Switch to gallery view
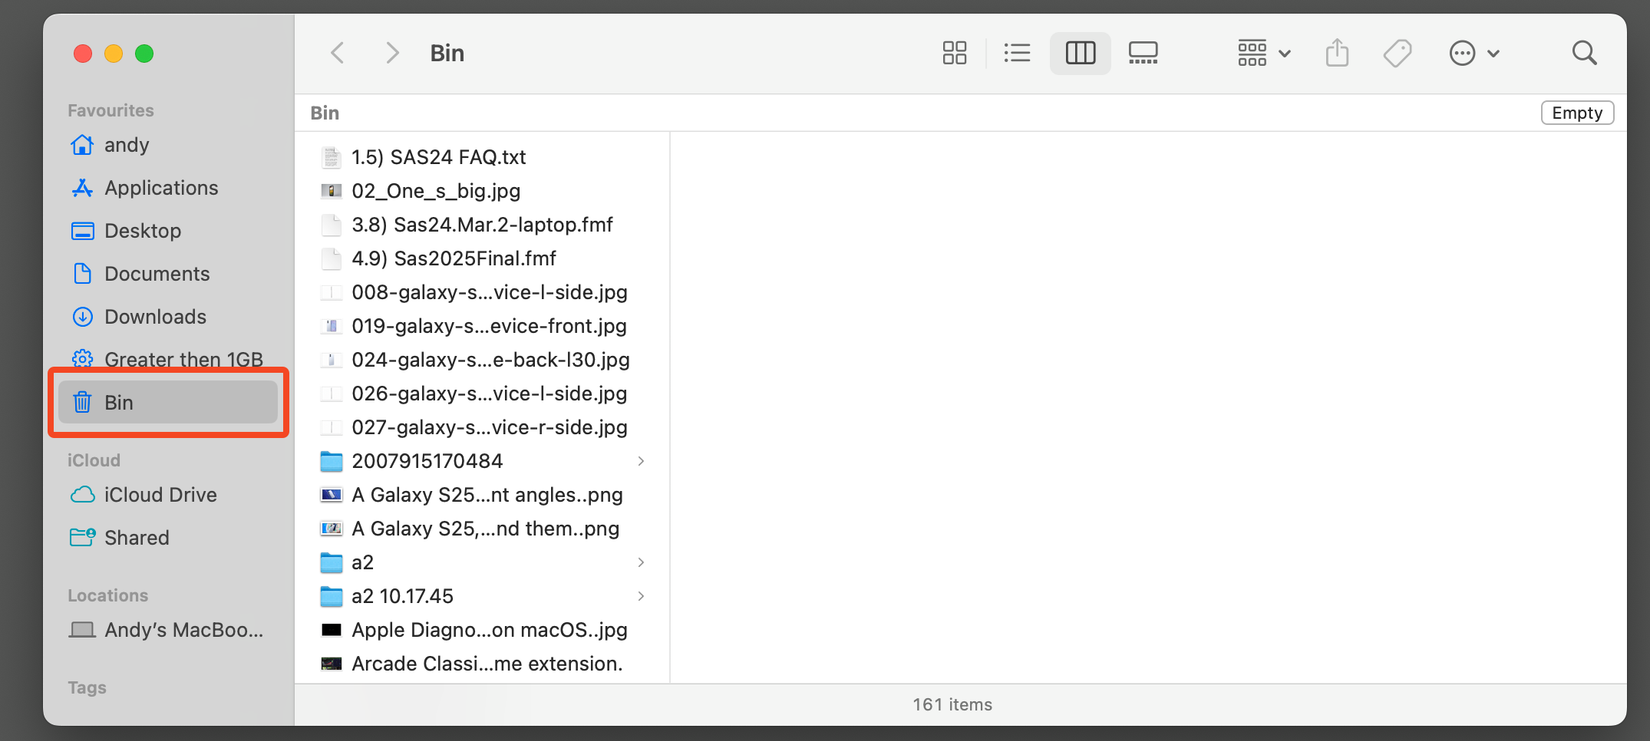 click(x=1143, y=52)
